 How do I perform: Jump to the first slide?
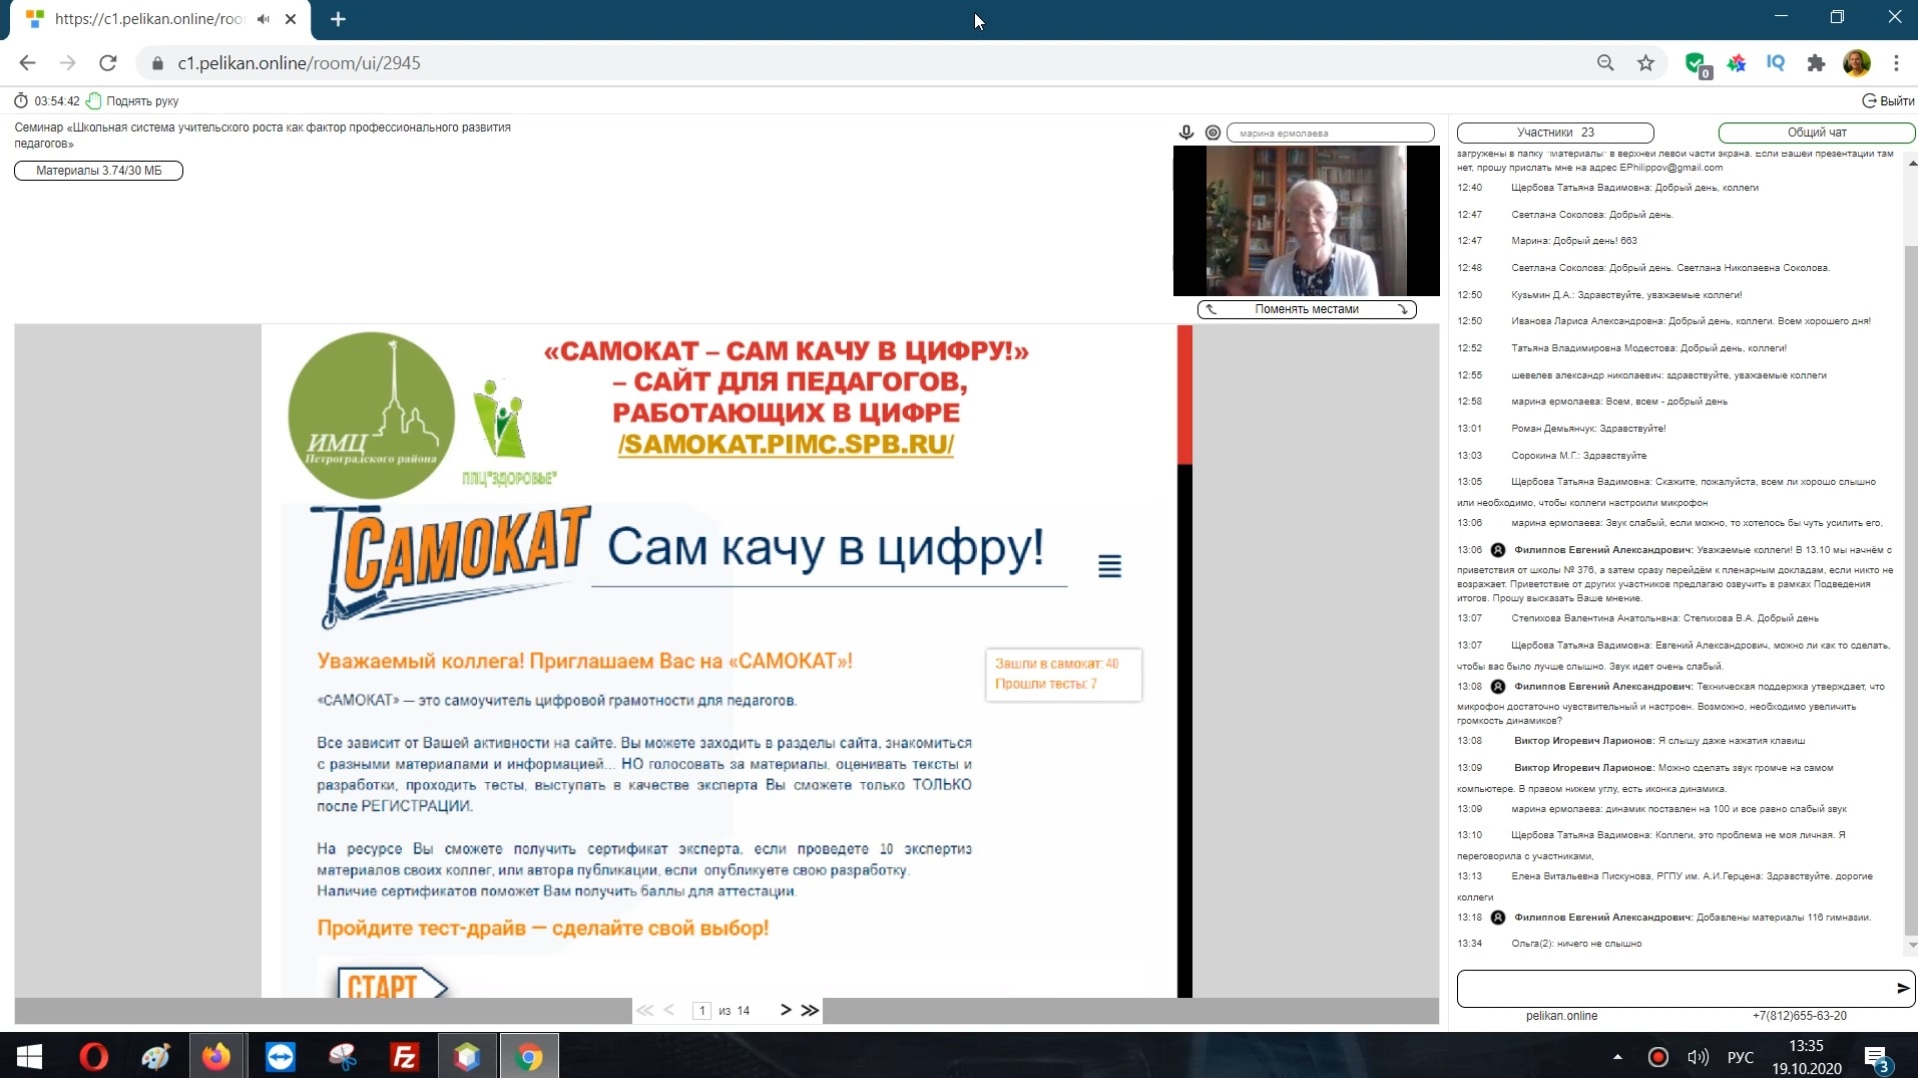[645, 1010]
